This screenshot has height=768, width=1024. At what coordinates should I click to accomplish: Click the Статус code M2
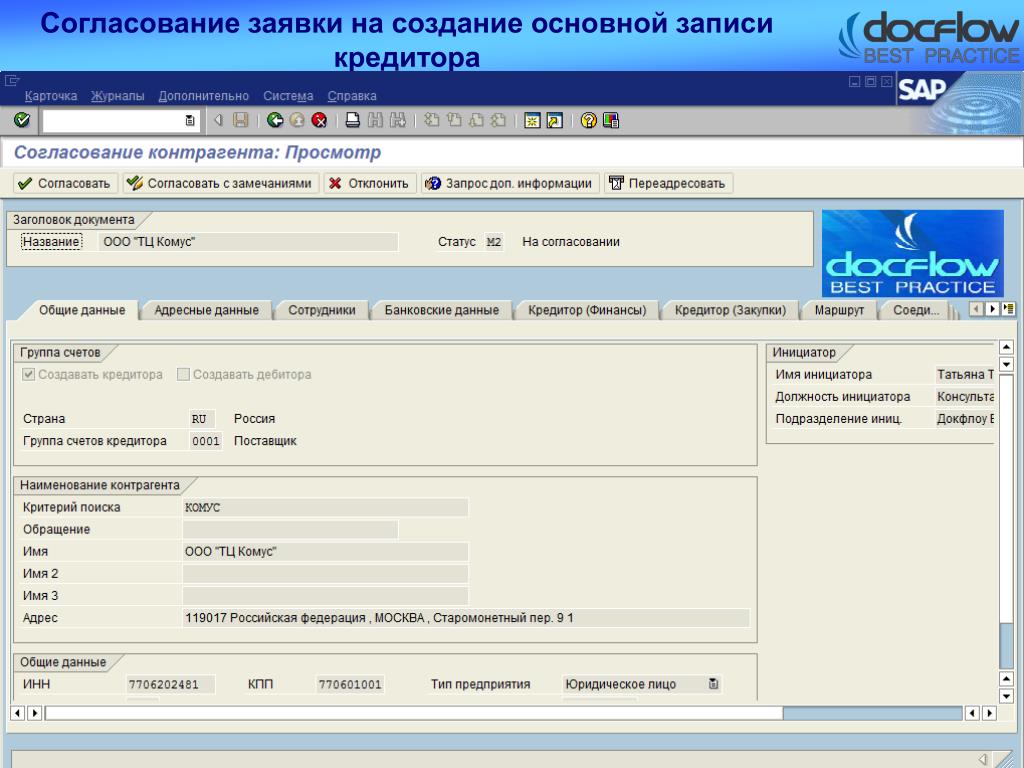coord(494,242)
